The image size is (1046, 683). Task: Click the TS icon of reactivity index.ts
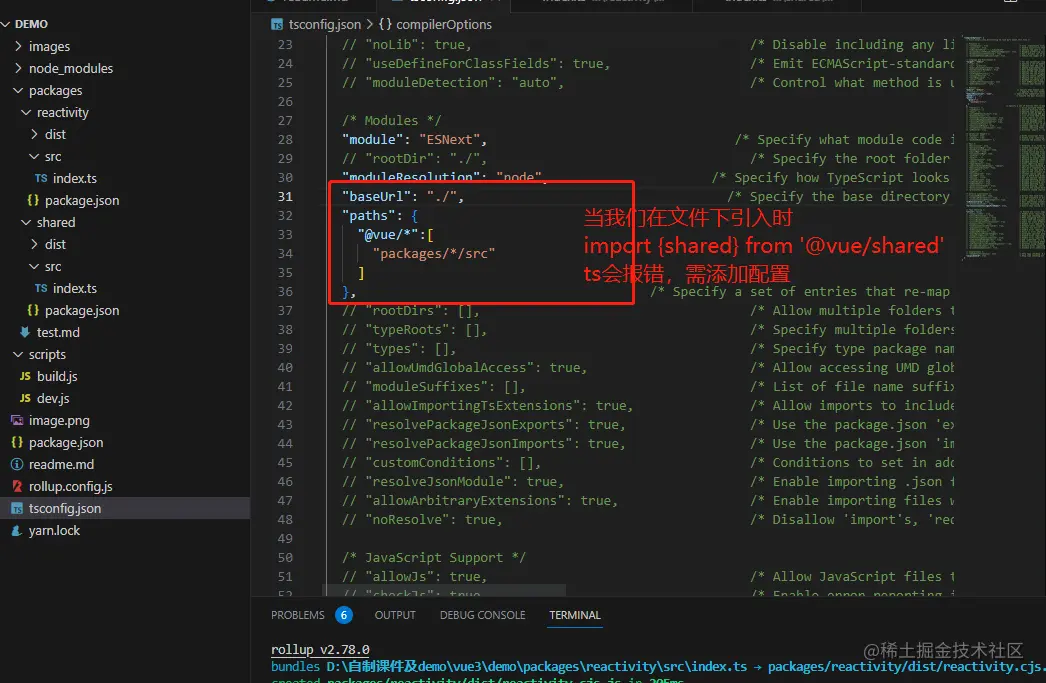coord(41,178)
